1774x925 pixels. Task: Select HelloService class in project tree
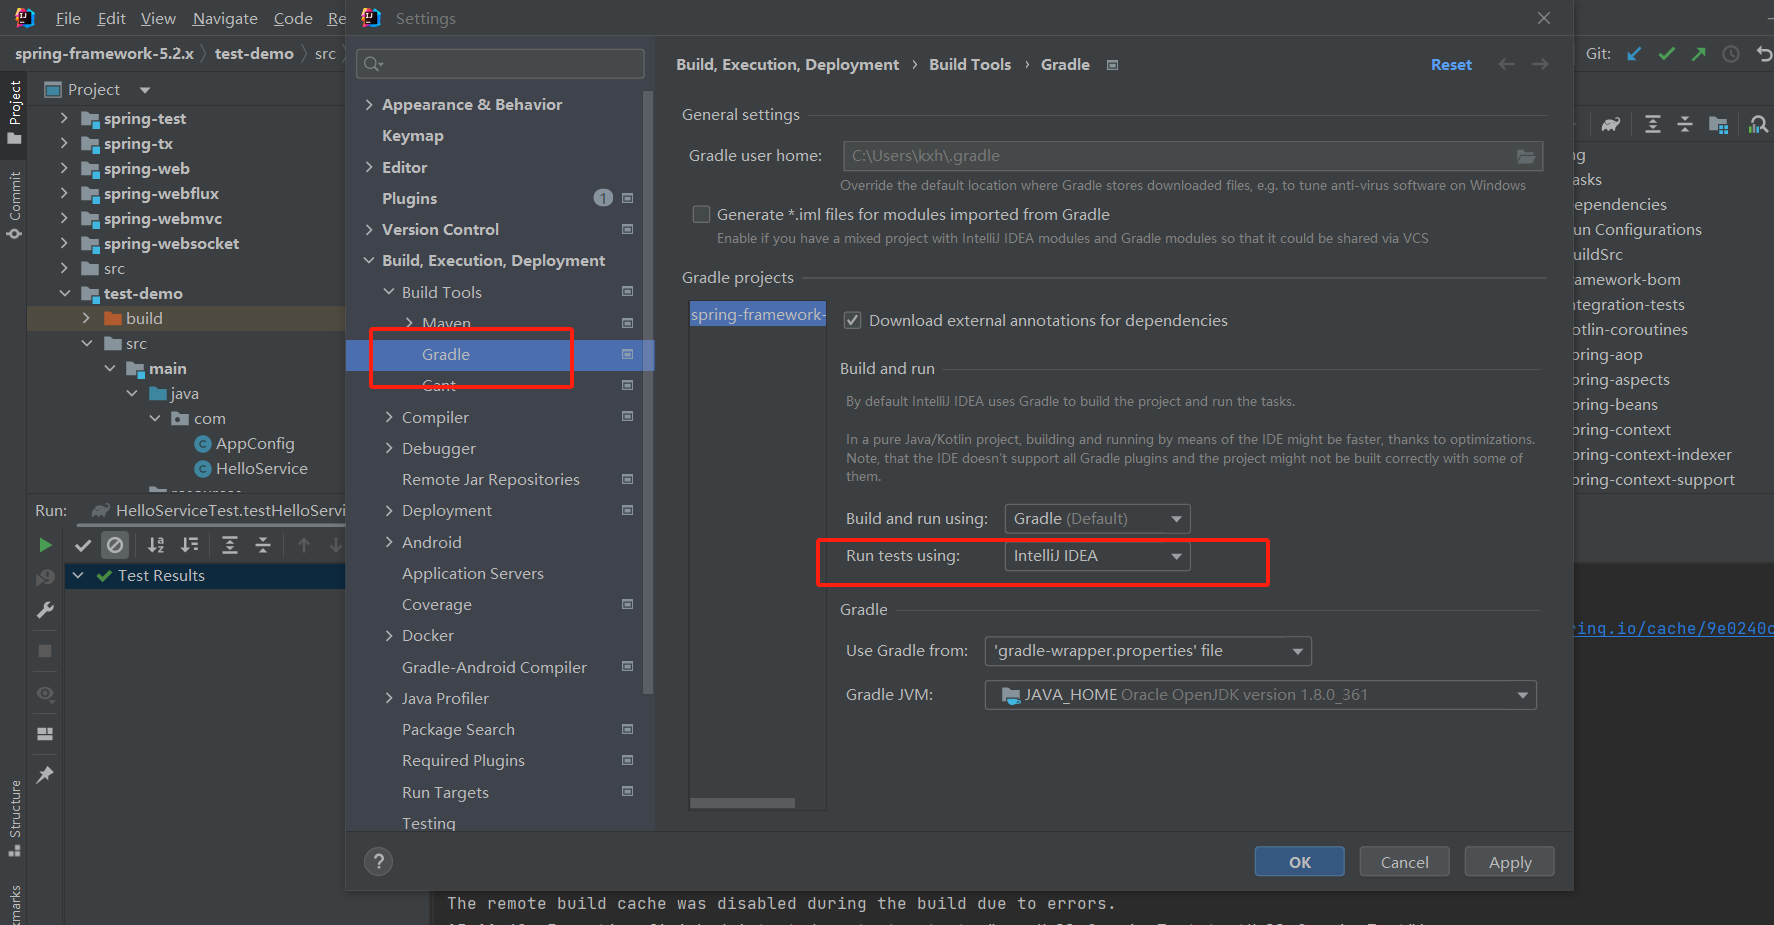click(x=261, y=469)
